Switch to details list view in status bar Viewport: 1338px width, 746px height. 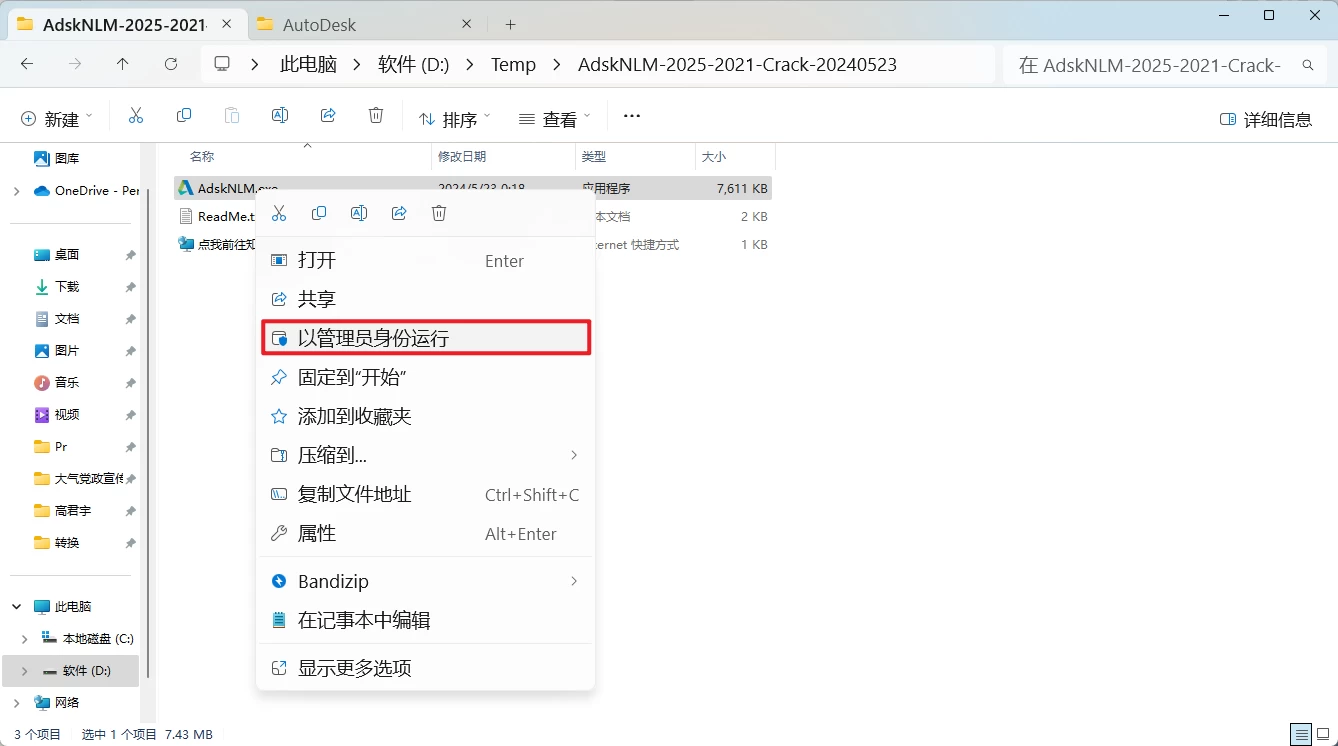click(1300, 734)
